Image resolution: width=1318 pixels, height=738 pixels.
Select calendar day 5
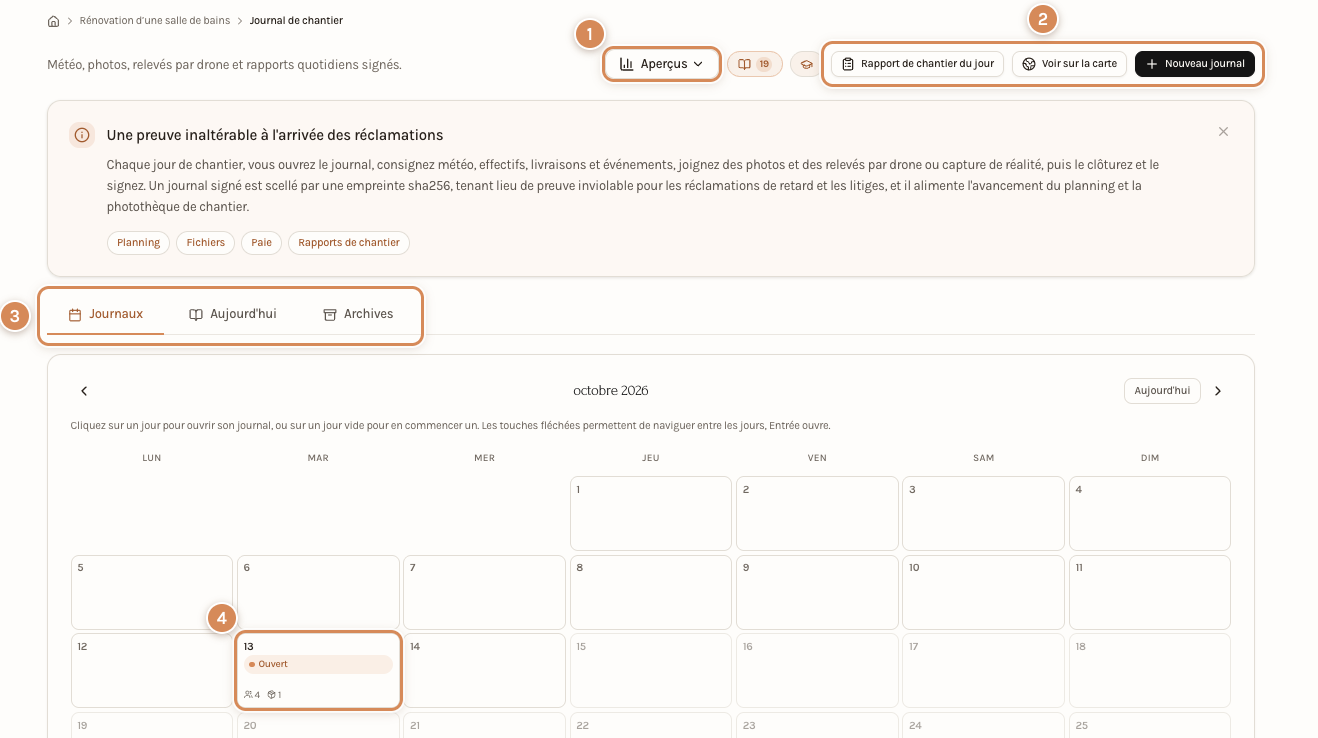point(152,592)
